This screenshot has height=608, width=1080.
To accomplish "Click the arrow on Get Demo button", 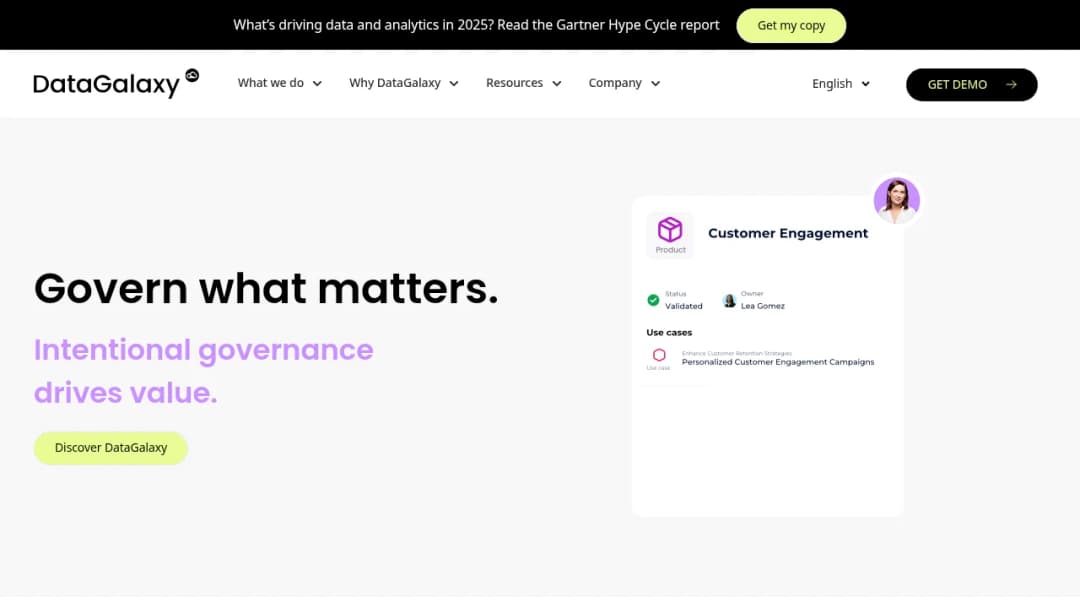I will (x=1011, y=85).
